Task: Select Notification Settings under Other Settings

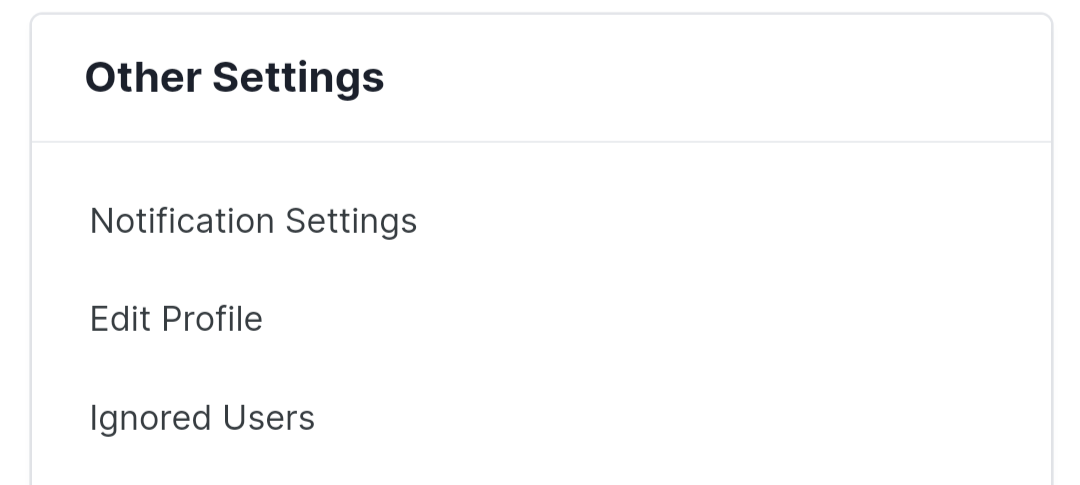Action: [x=253, y=222]
